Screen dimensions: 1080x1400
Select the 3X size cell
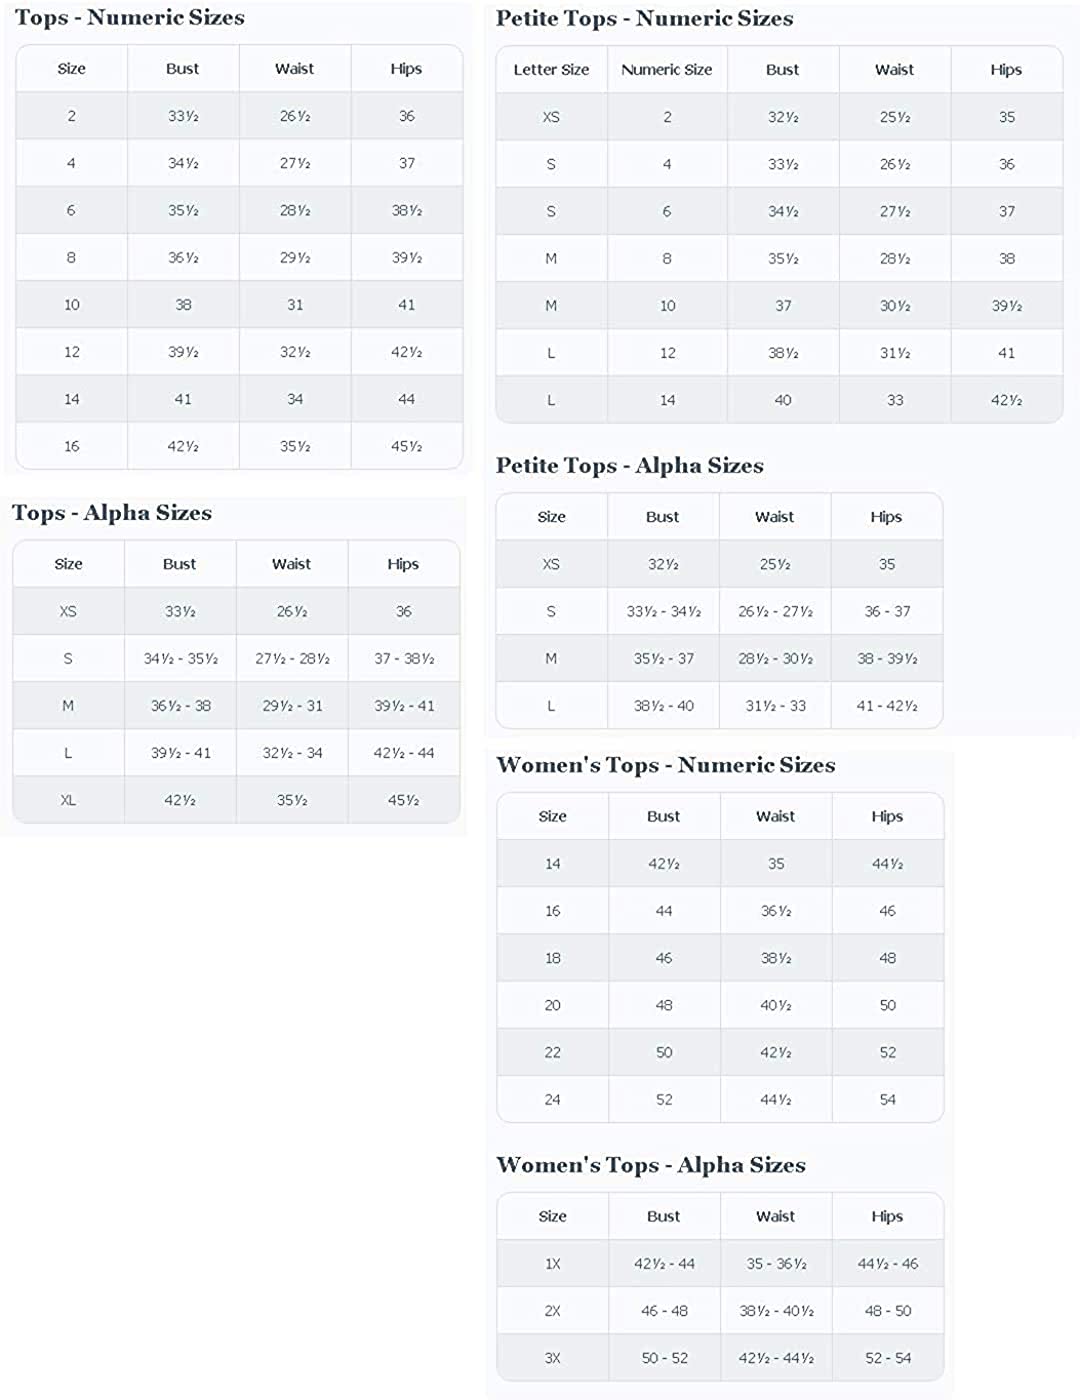pyautogui.click(x=553, y=1358)
